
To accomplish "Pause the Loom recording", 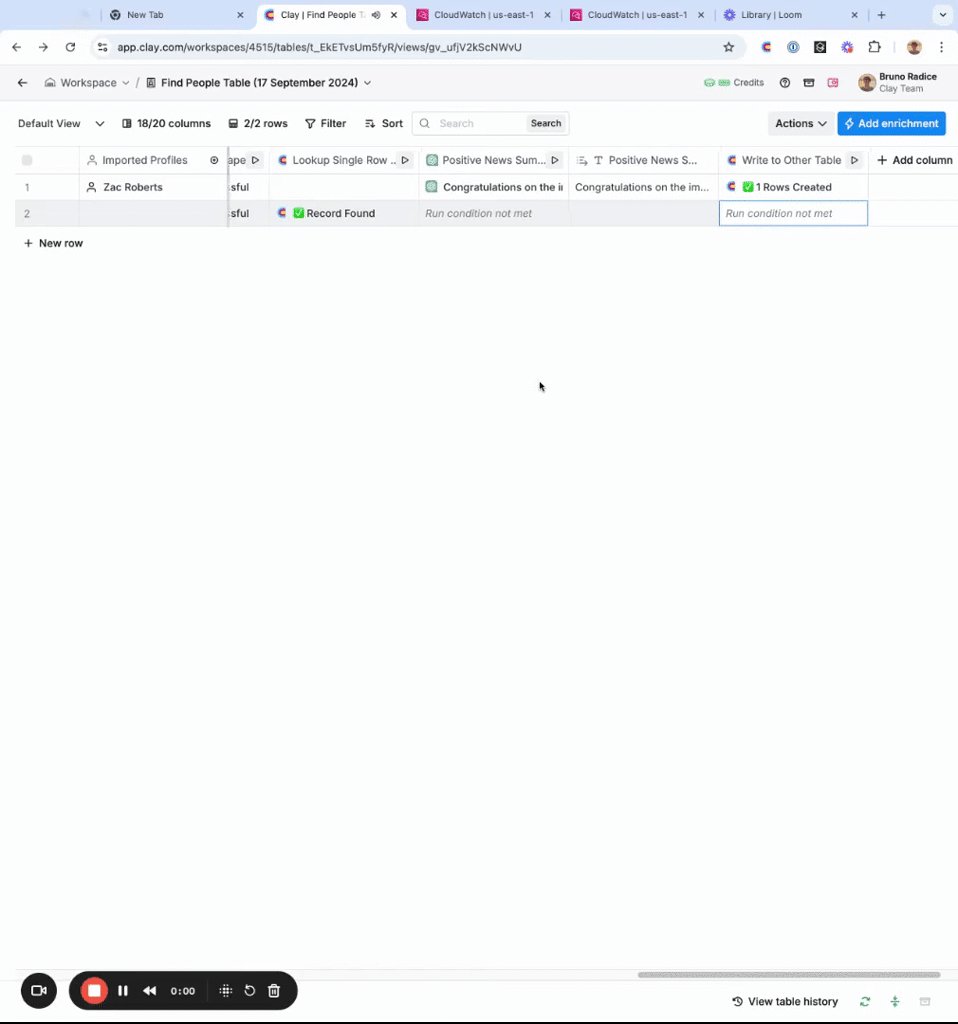I will click(123, 991).
